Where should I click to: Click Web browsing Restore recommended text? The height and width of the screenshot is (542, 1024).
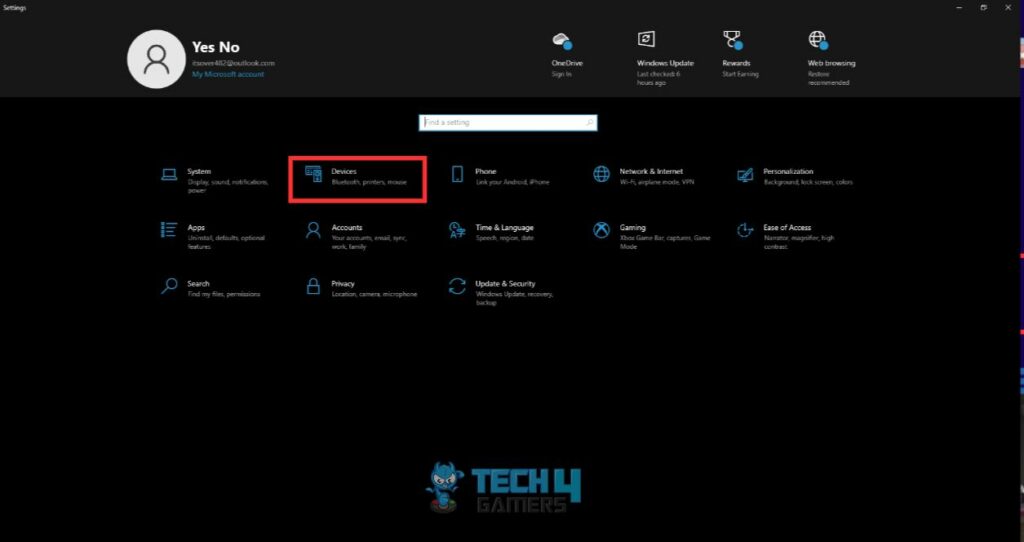(829, 78)
